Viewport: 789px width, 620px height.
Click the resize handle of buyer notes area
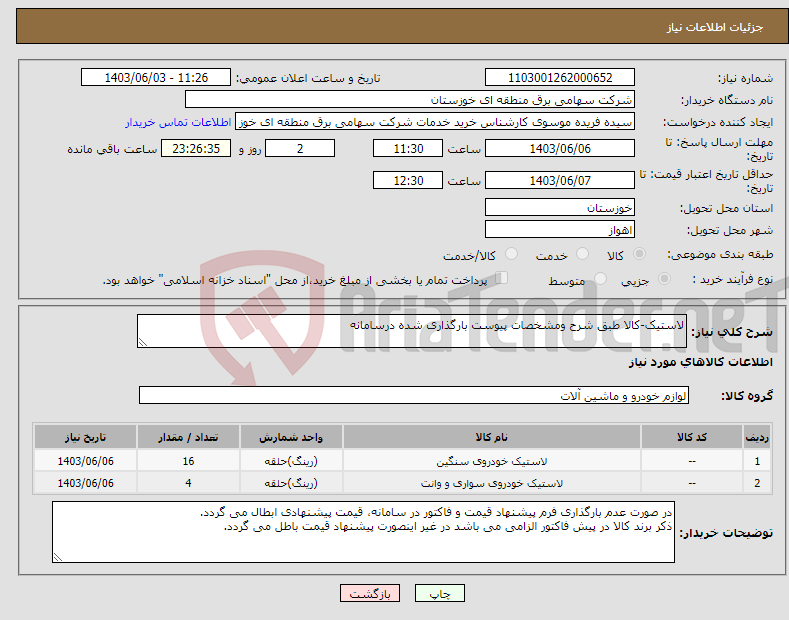(x=58, y=557)
